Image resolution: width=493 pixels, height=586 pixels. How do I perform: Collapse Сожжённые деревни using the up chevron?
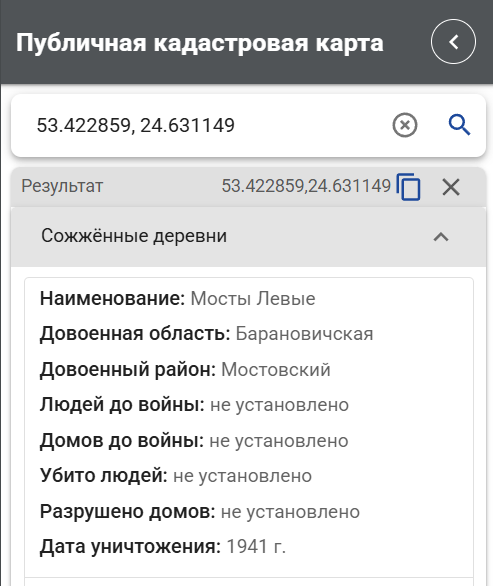click(441, 237)
